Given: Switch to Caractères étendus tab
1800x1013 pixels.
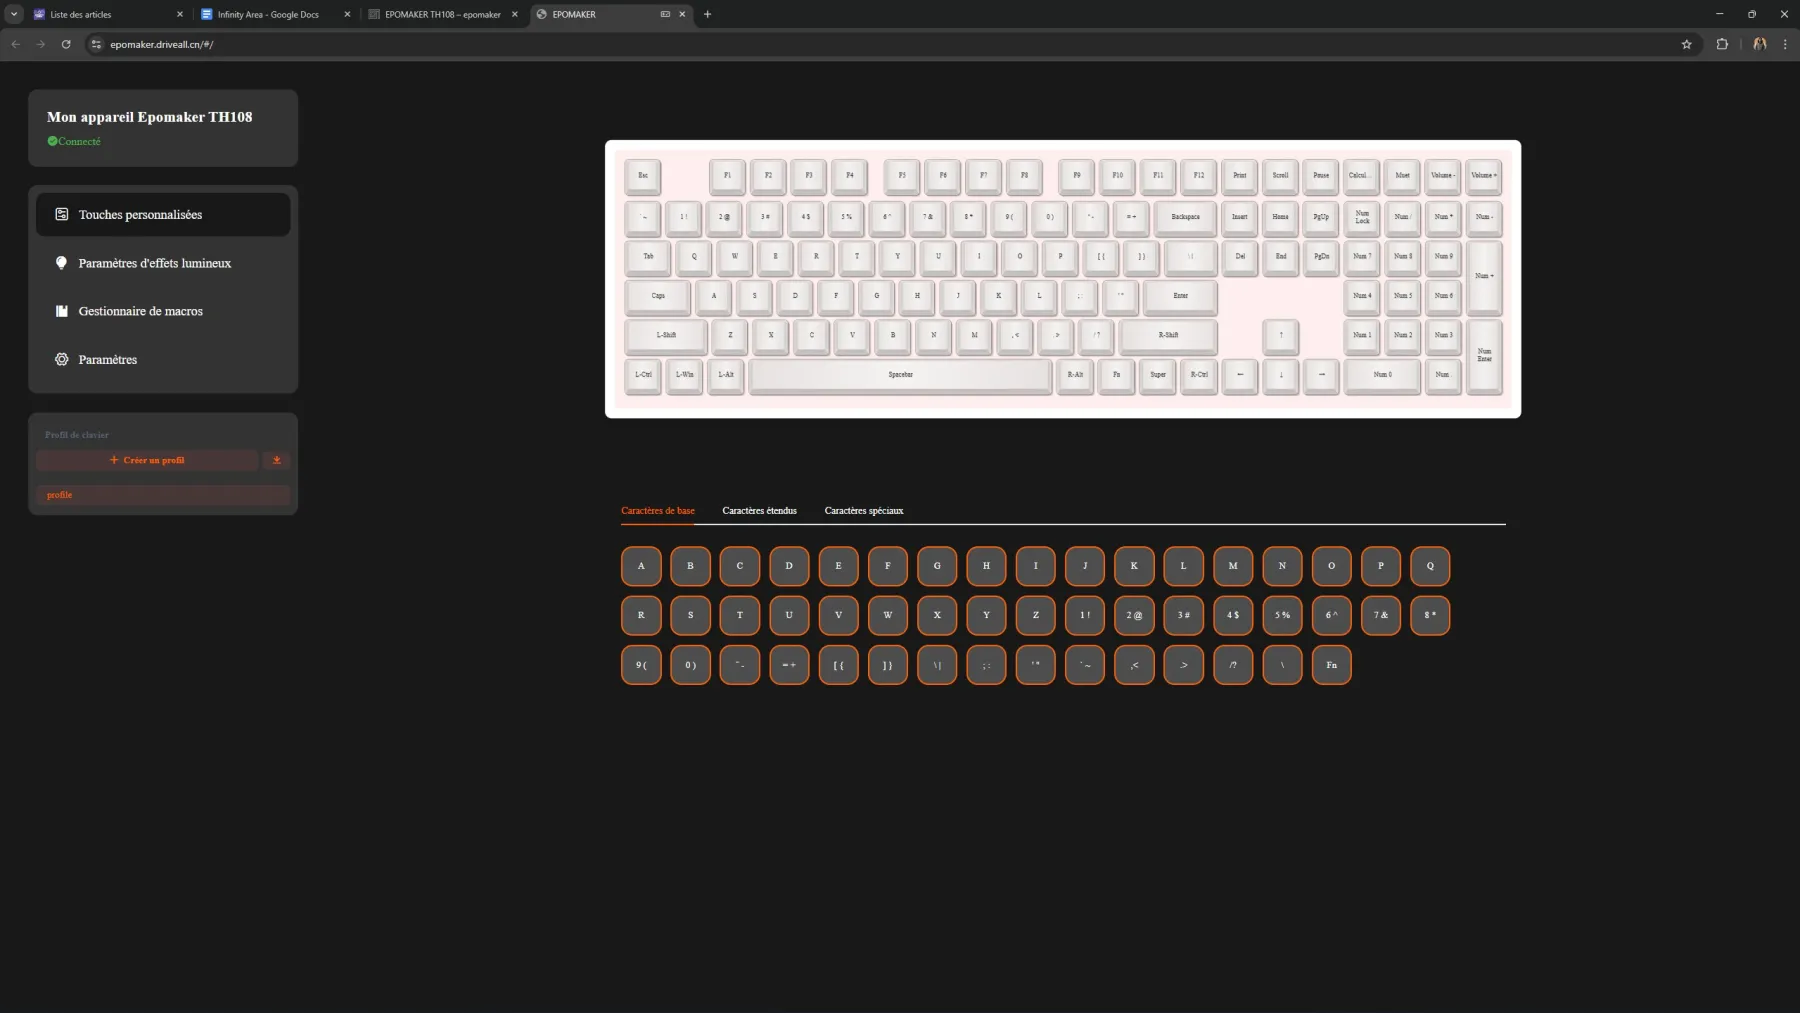Looking at the screenshot, I should (759, 511).
